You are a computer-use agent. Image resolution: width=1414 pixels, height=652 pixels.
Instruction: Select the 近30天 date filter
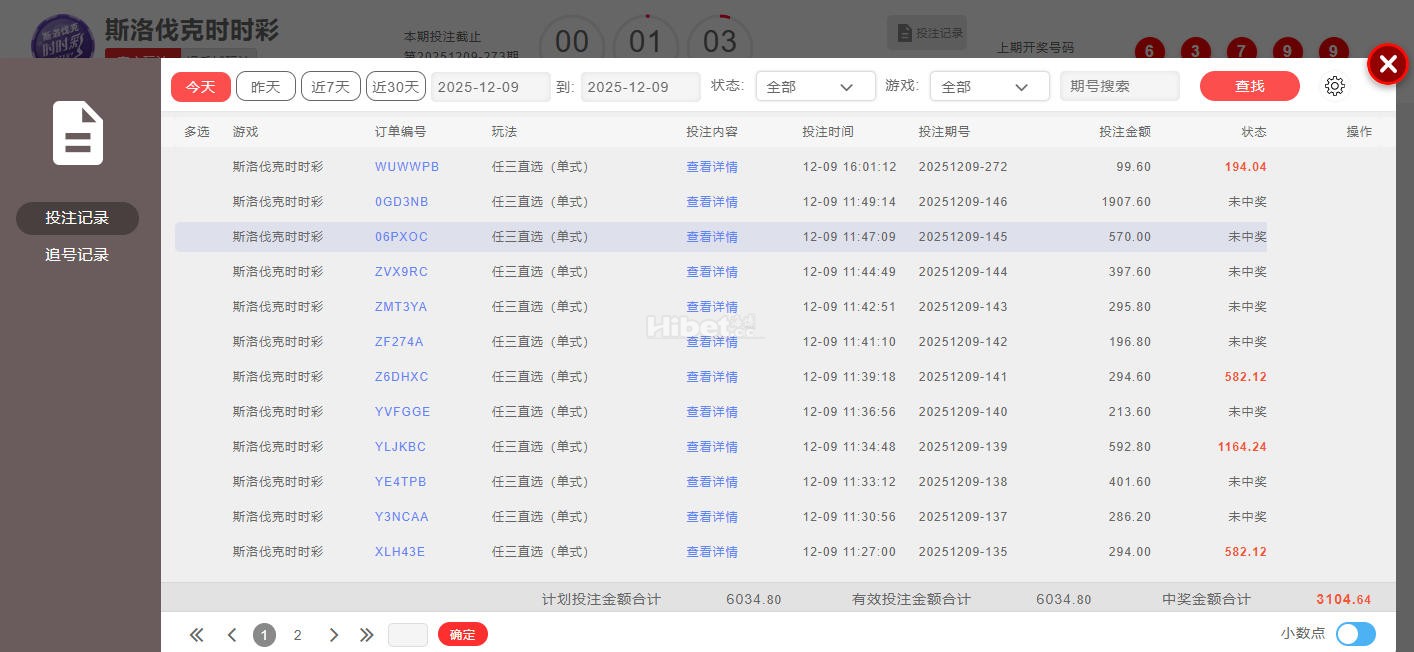pos(395,87)
